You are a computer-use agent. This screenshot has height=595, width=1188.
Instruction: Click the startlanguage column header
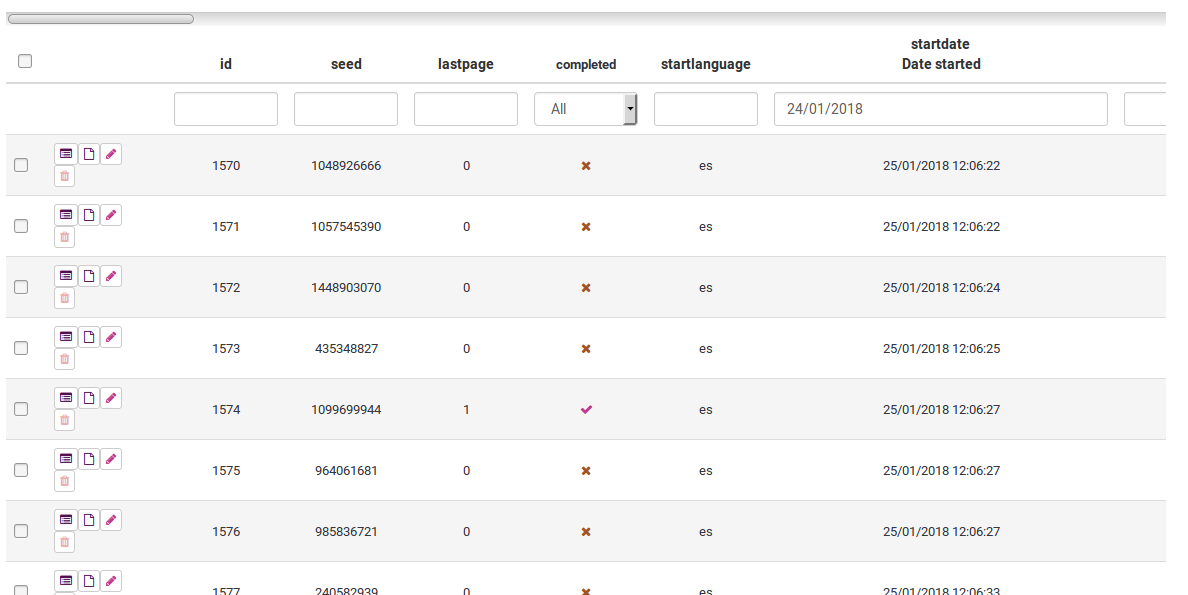click(x=705, y=64)
